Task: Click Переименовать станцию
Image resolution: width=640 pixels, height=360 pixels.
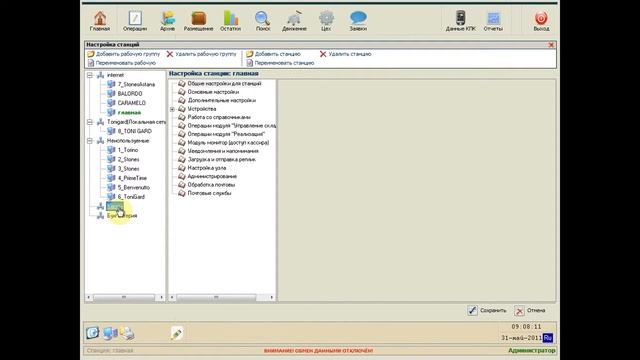Action: [x=280, y=63]
